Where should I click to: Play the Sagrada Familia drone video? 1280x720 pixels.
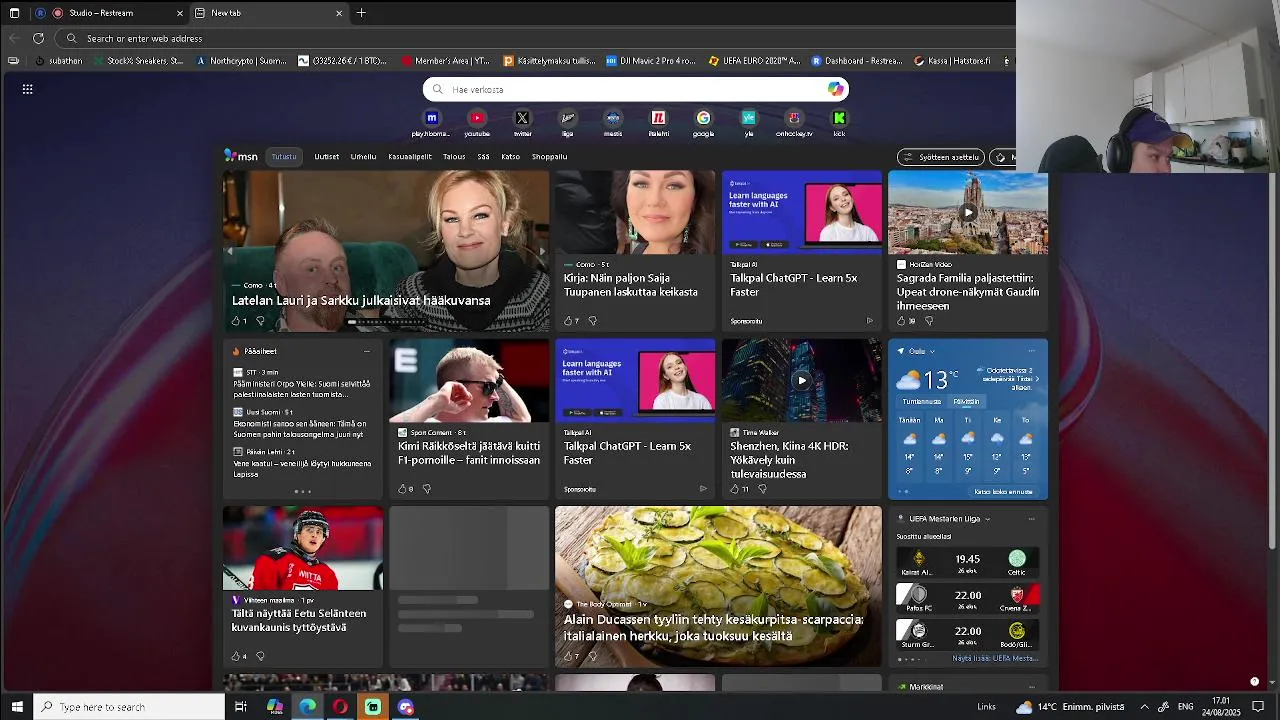click(967, 212)
